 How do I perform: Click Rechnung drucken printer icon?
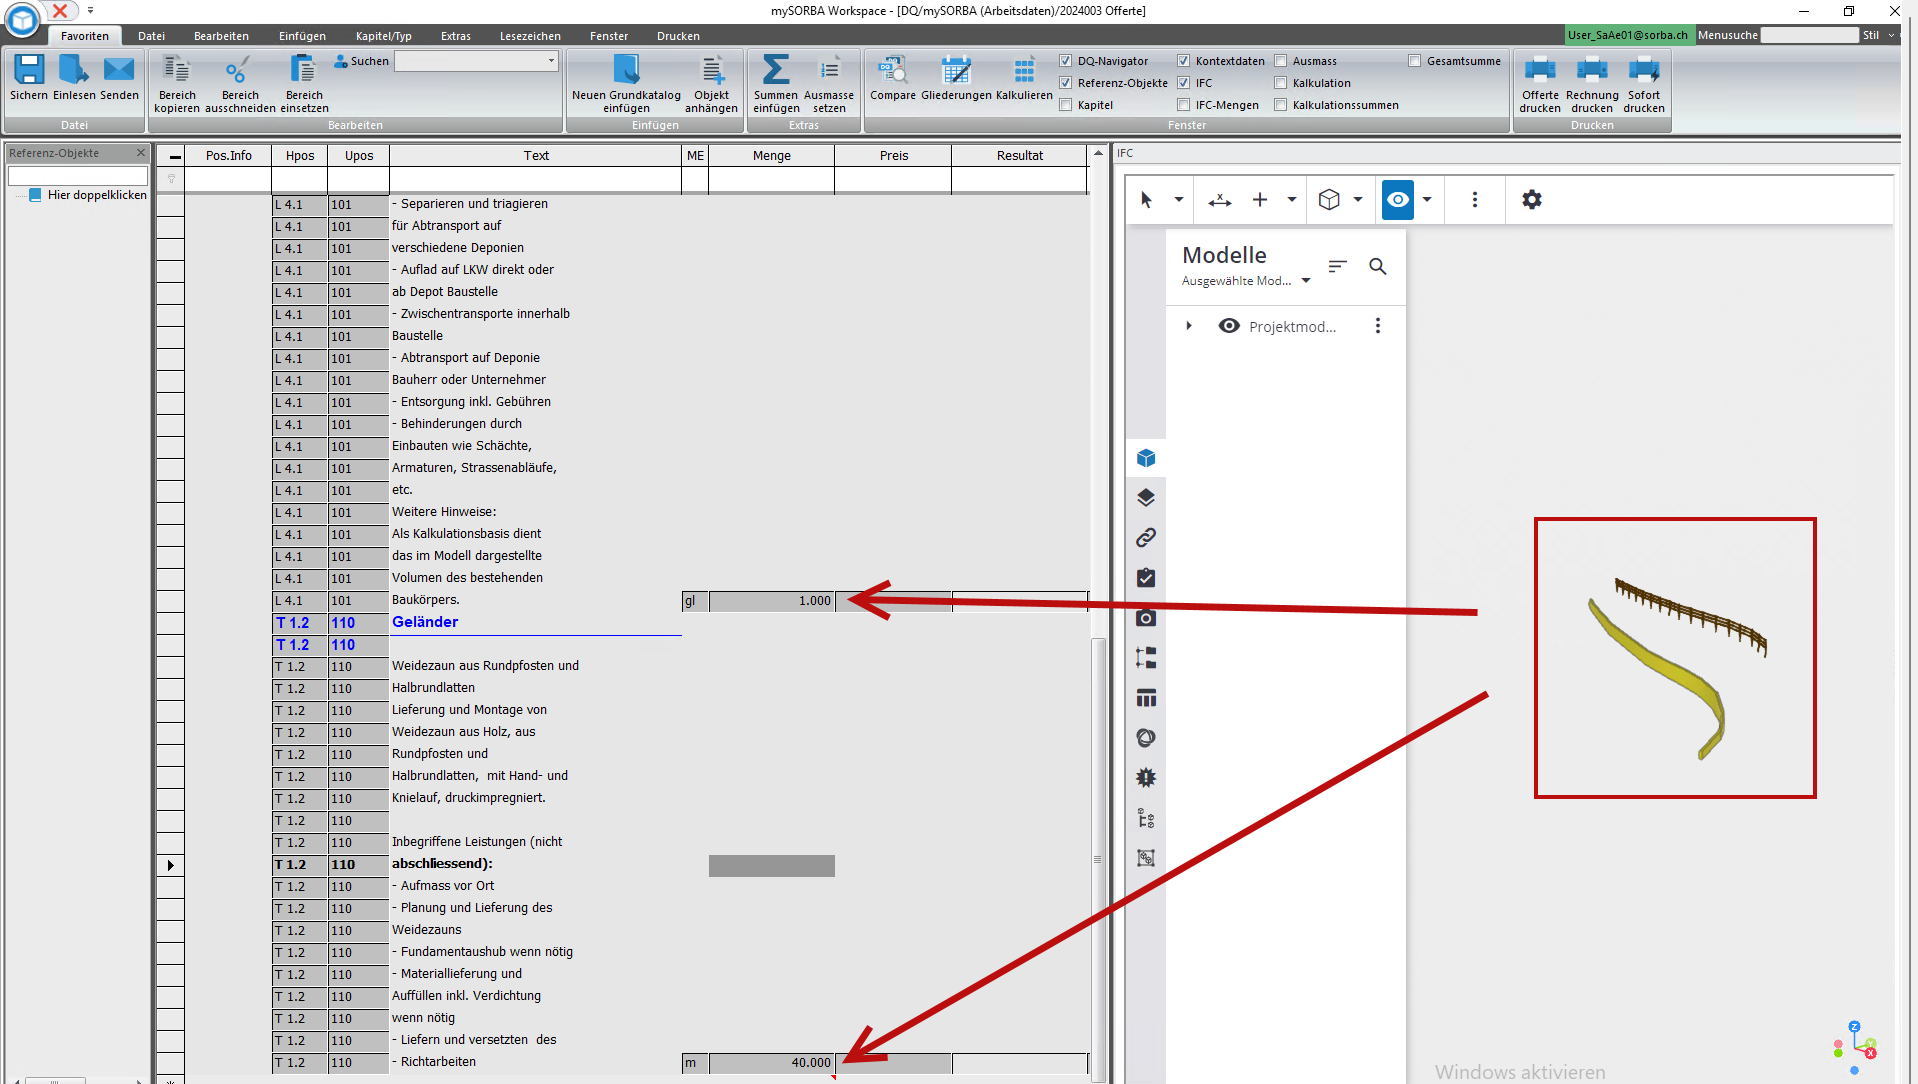tap(1592, 70)
